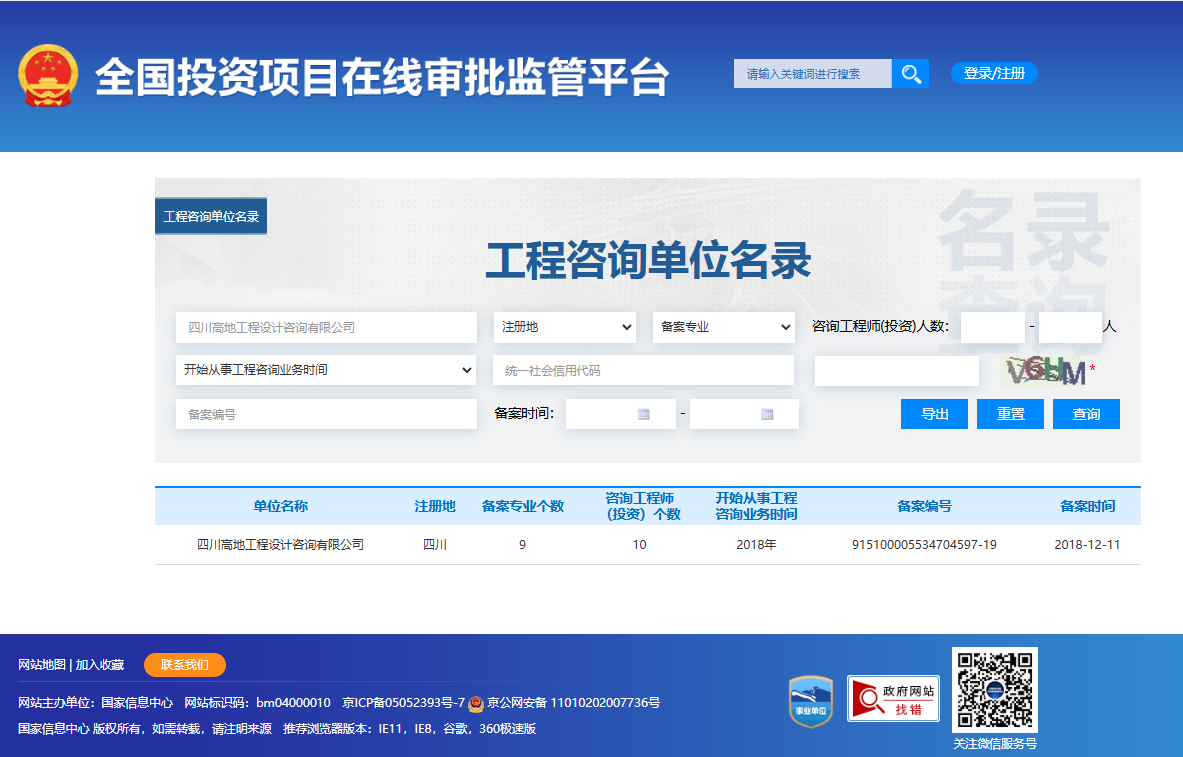
Task: Click the minimum consulting engineers count field
Action: (992, 328)
